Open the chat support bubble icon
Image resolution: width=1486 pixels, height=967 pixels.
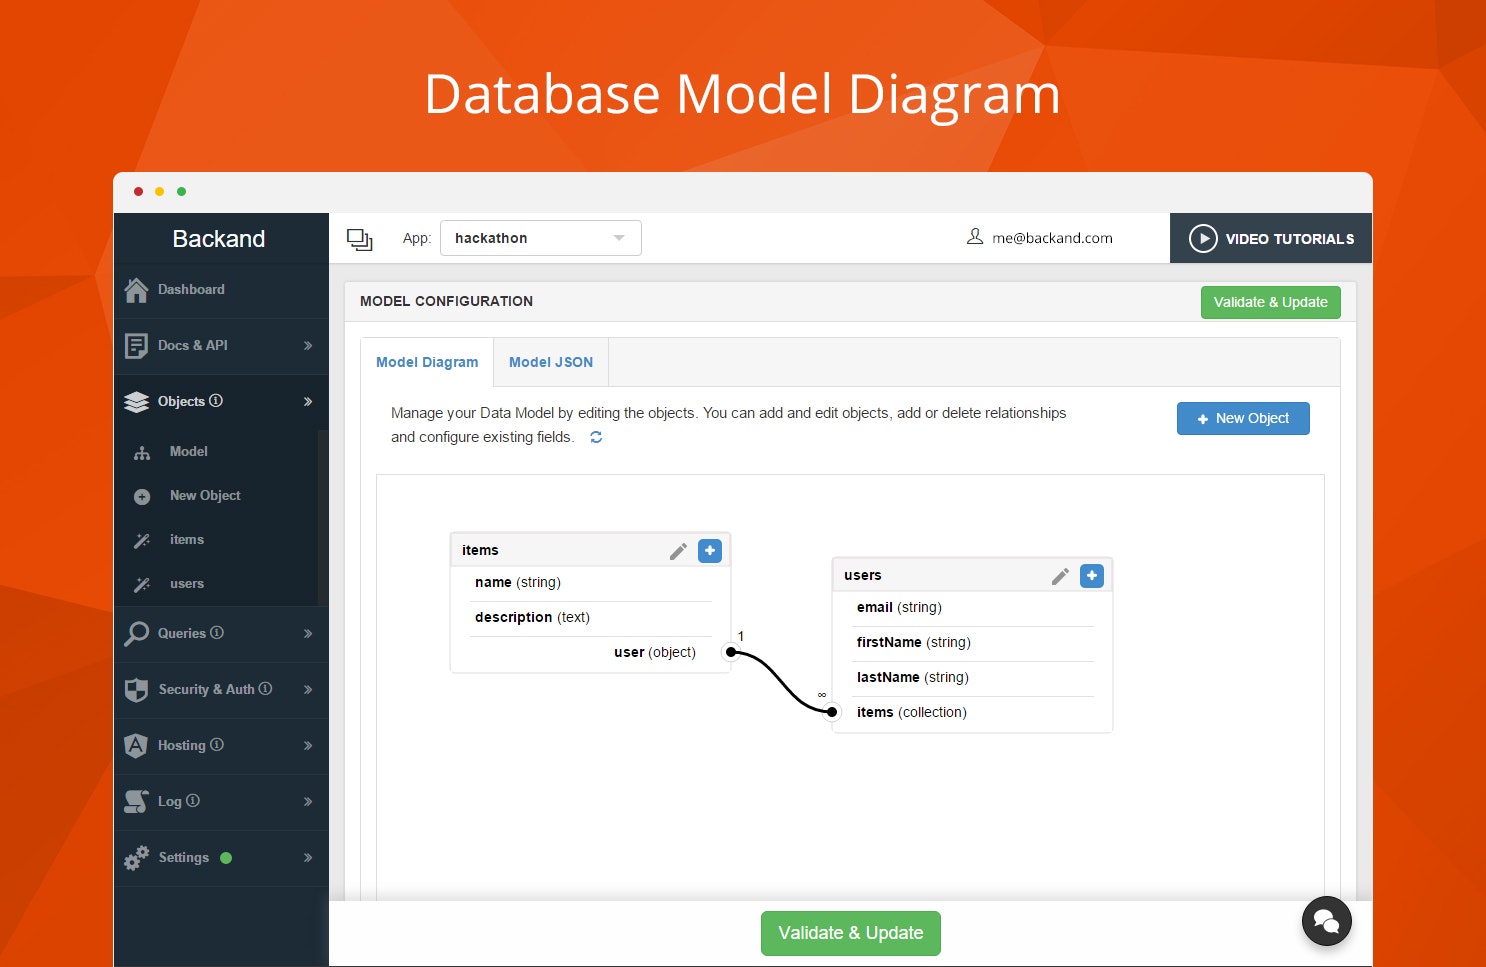pyautogui.click(x=1327, y=921)
